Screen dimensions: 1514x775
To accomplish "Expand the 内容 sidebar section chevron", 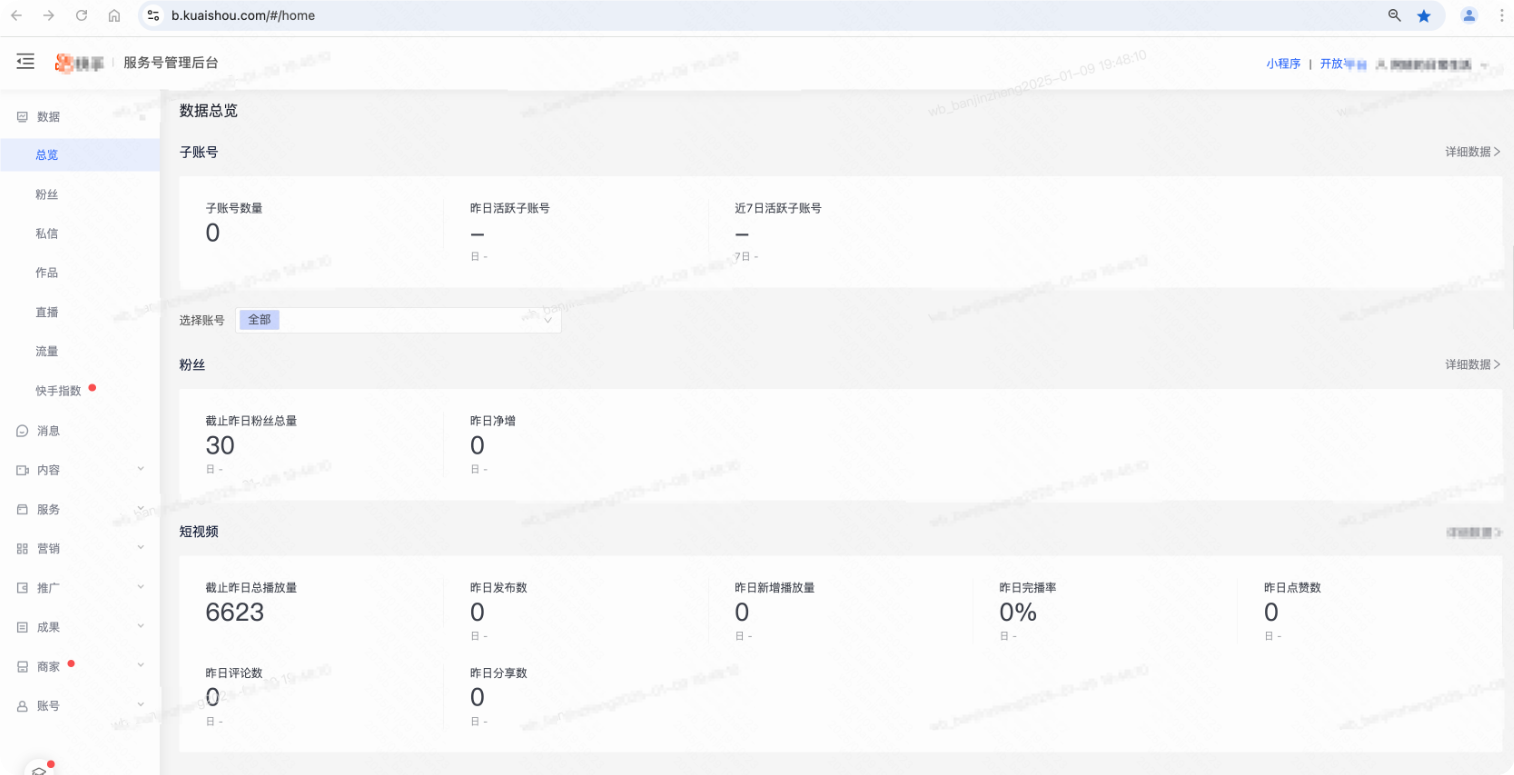I will (141, 469).
